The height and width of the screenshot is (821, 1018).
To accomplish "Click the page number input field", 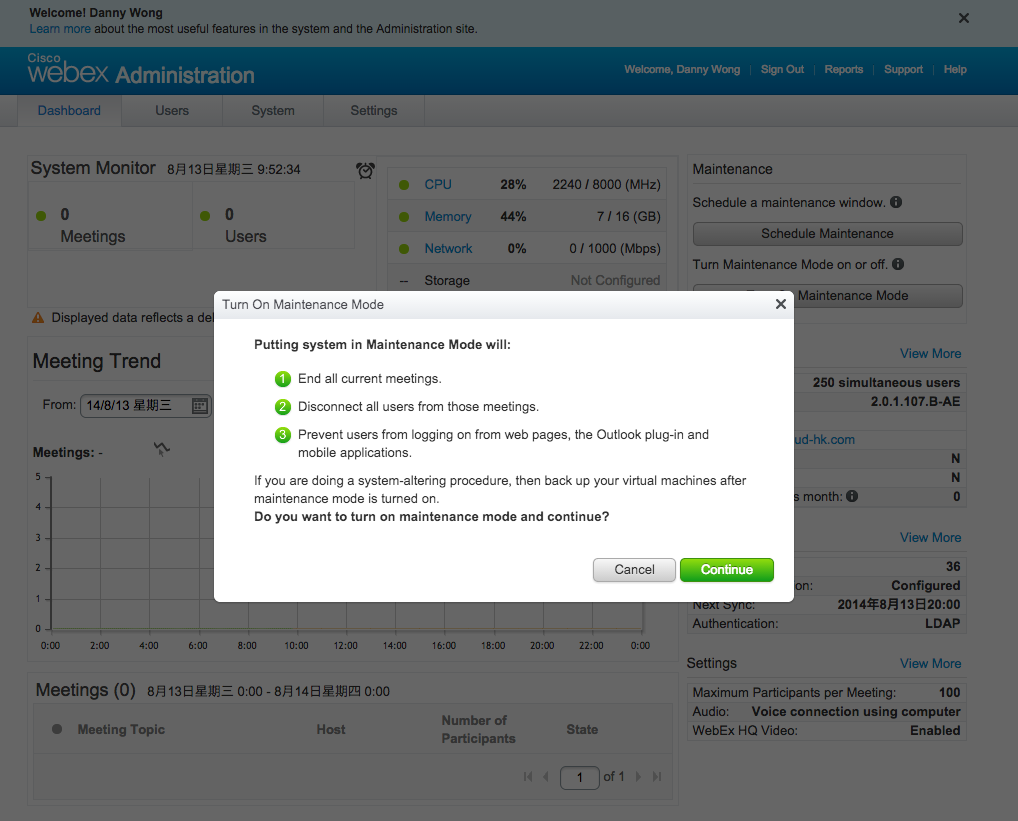I will coord(580,777).
